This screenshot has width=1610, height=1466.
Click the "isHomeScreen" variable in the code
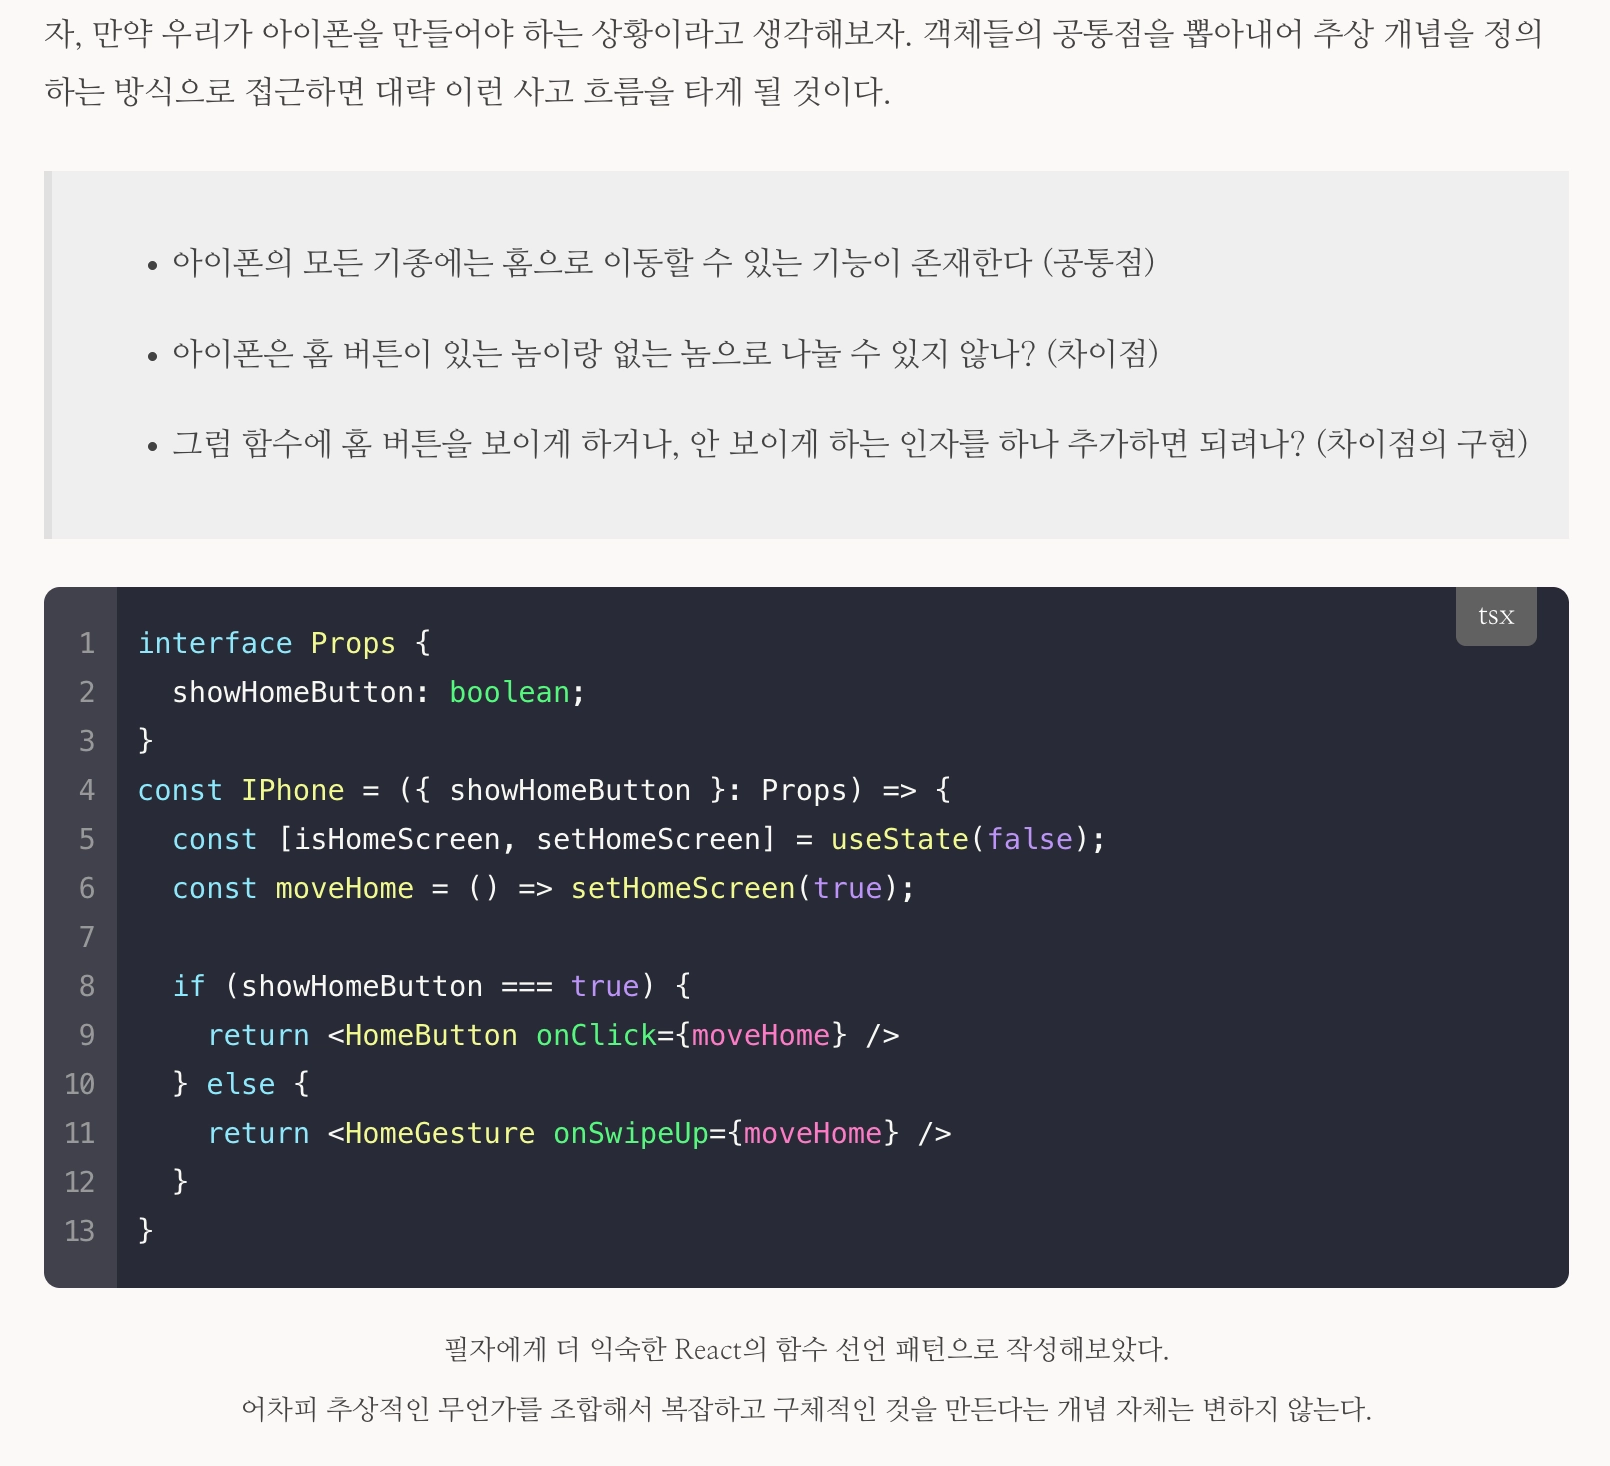[397, 839]
